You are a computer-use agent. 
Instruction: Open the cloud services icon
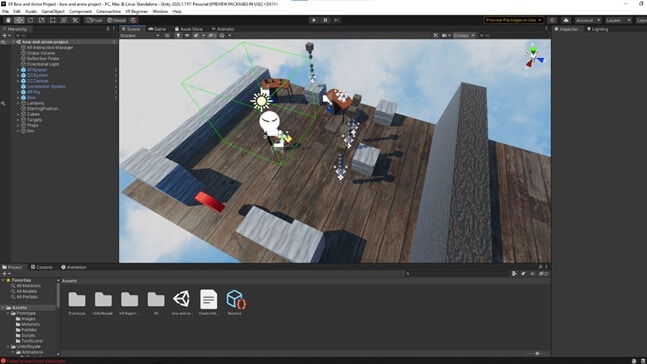pos(566,20)
